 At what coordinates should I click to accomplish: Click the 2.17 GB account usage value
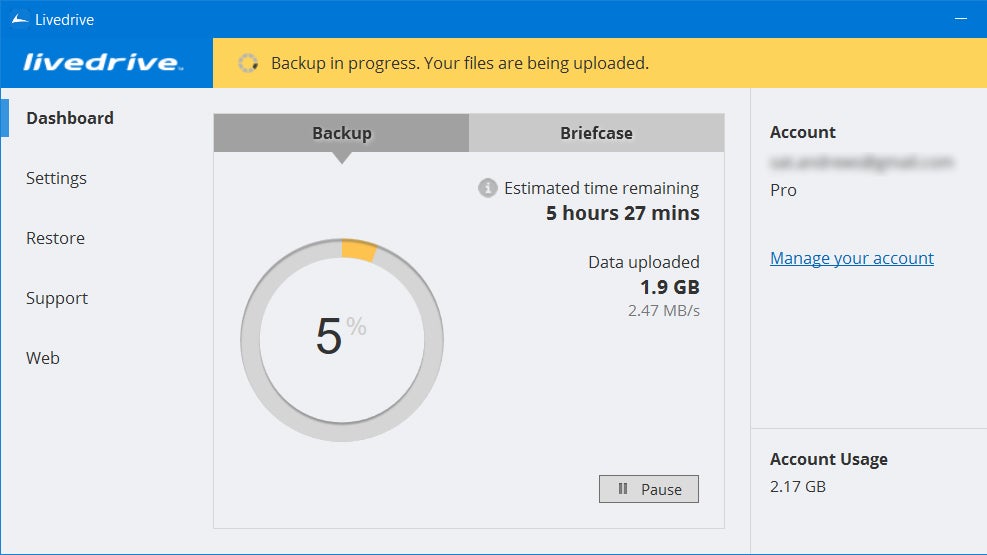pyautogui.click(x=798, y=486)
